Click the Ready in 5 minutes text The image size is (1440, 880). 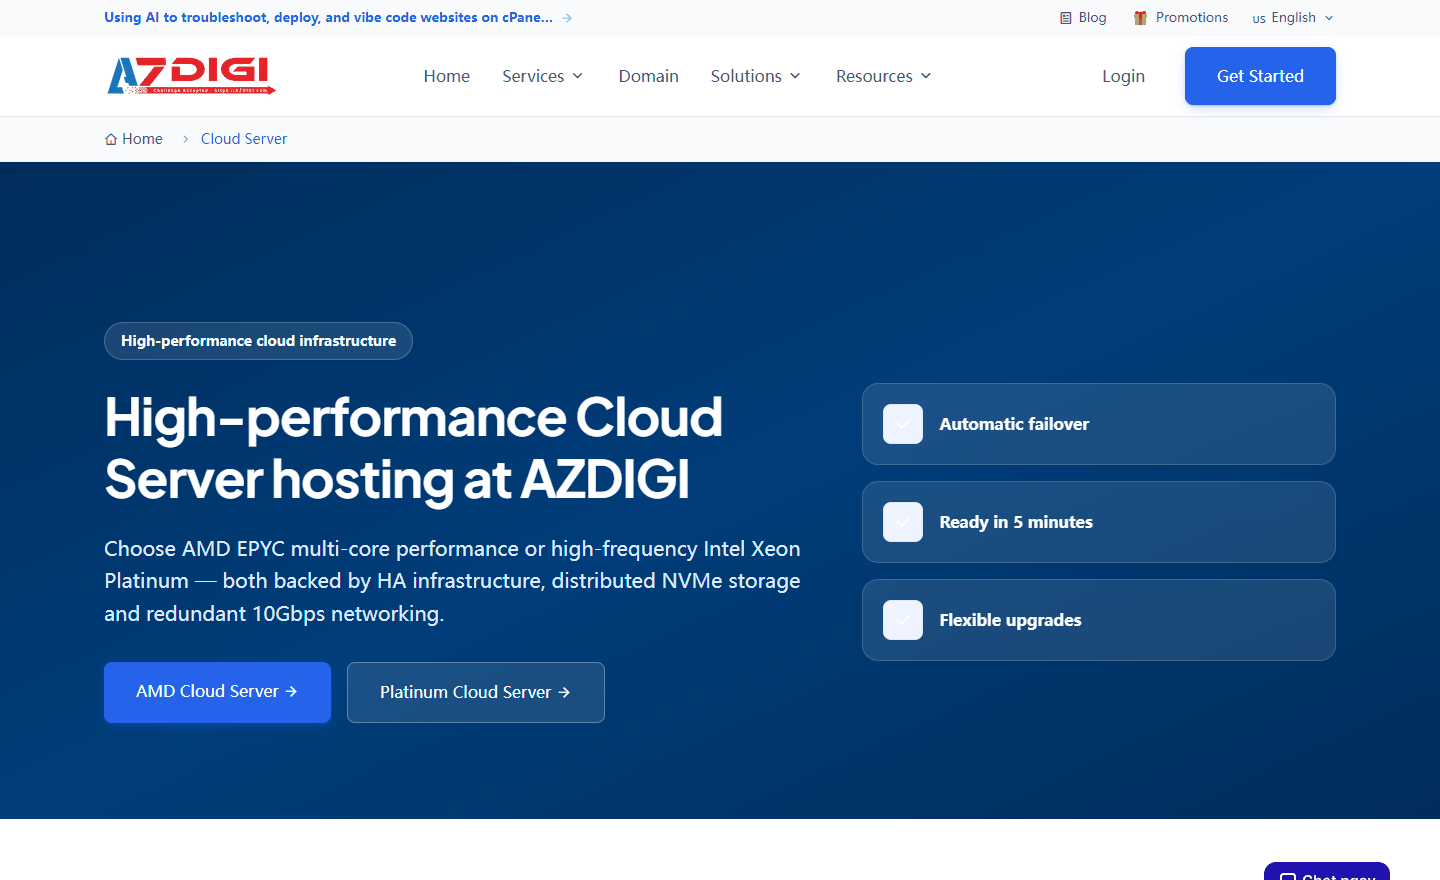pyautogui.click(x=1016, y=522)
